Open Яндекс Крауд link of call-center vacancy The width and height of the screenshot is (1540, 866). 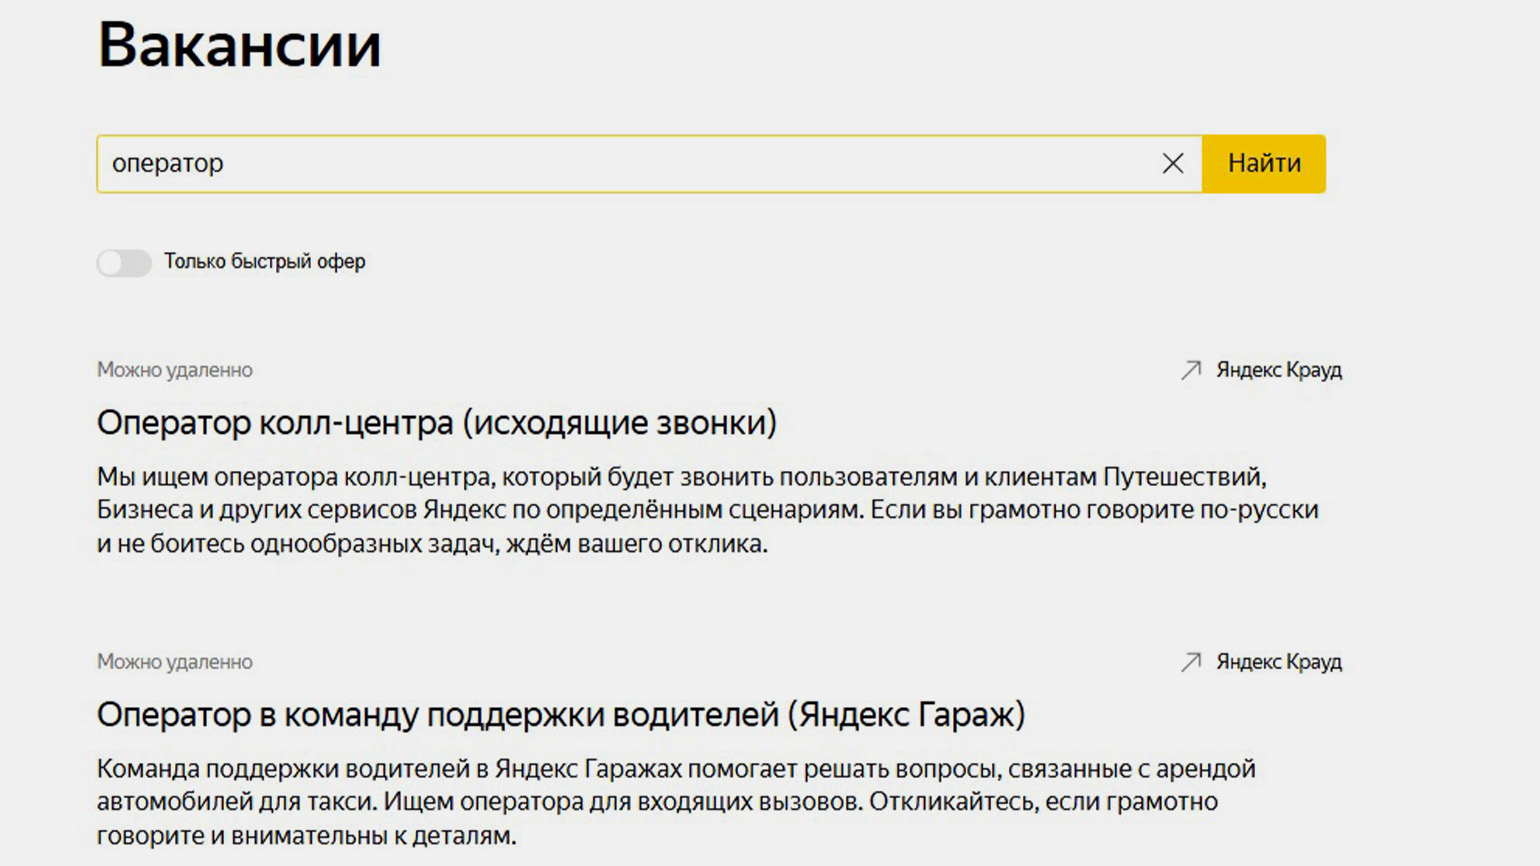point(1279,370)
